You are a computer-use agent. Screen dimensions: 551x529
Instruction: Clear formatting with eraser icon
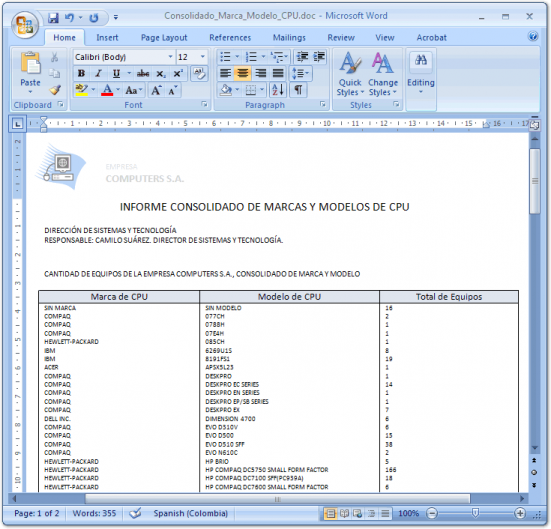coord(199,73)
